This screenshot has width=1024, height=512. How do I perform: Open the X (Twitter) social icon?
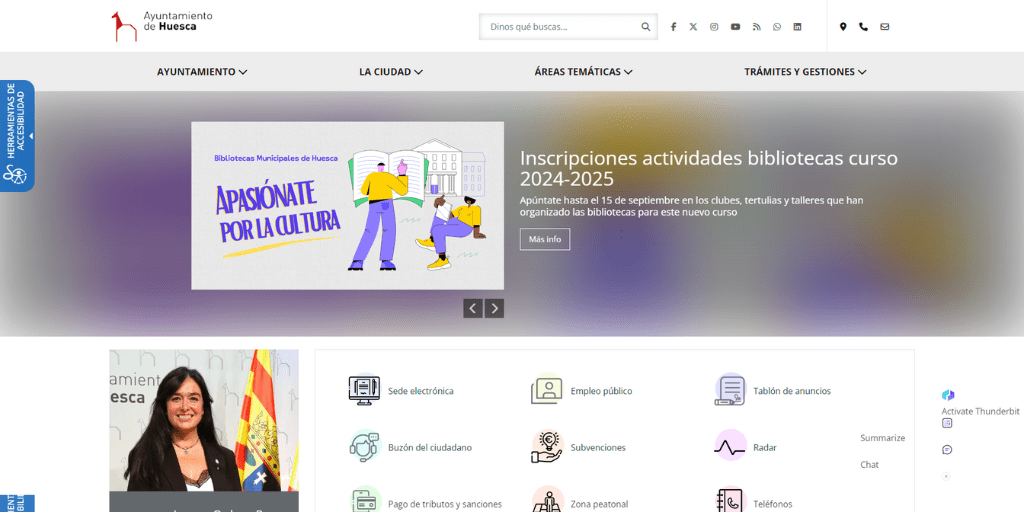pos(693,27)
